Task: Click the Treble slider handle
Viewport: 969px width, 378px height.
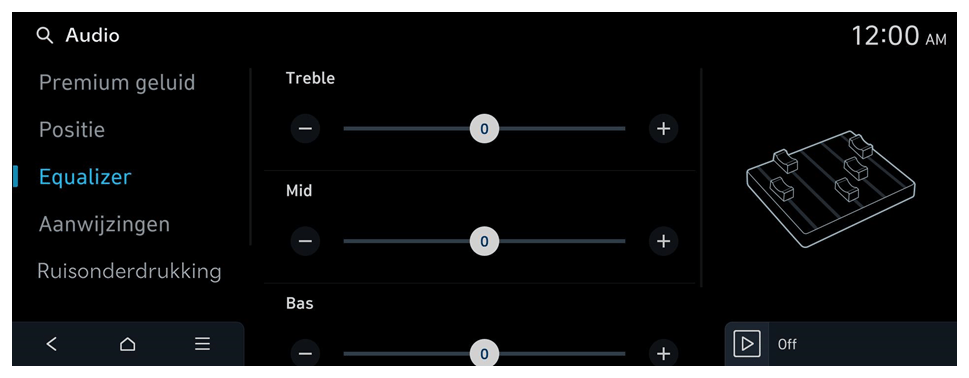Action: (x=484, y=128)
